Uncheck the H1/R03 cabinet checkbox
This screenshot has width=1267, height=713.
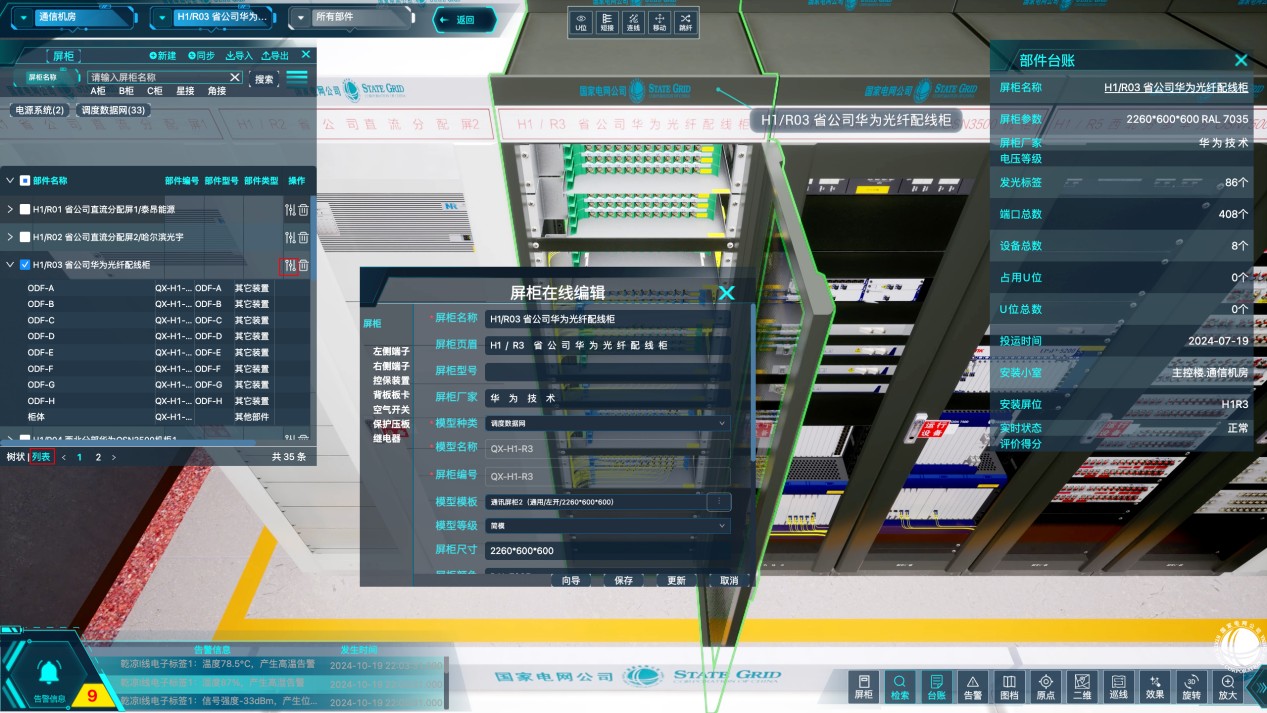pyautogui.click(x=25, y=265)
